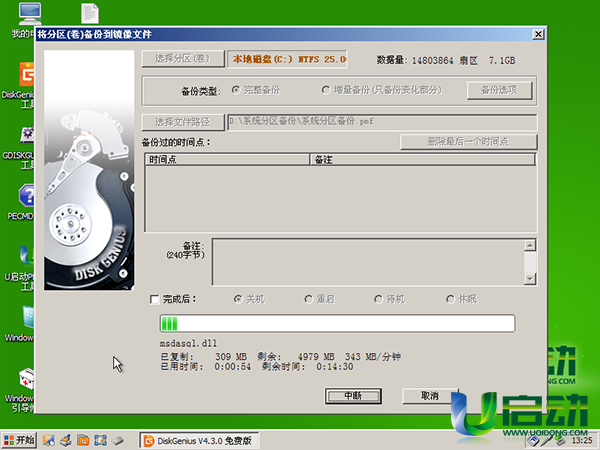Open 备份选项 backup options

(x=499, y=90)
